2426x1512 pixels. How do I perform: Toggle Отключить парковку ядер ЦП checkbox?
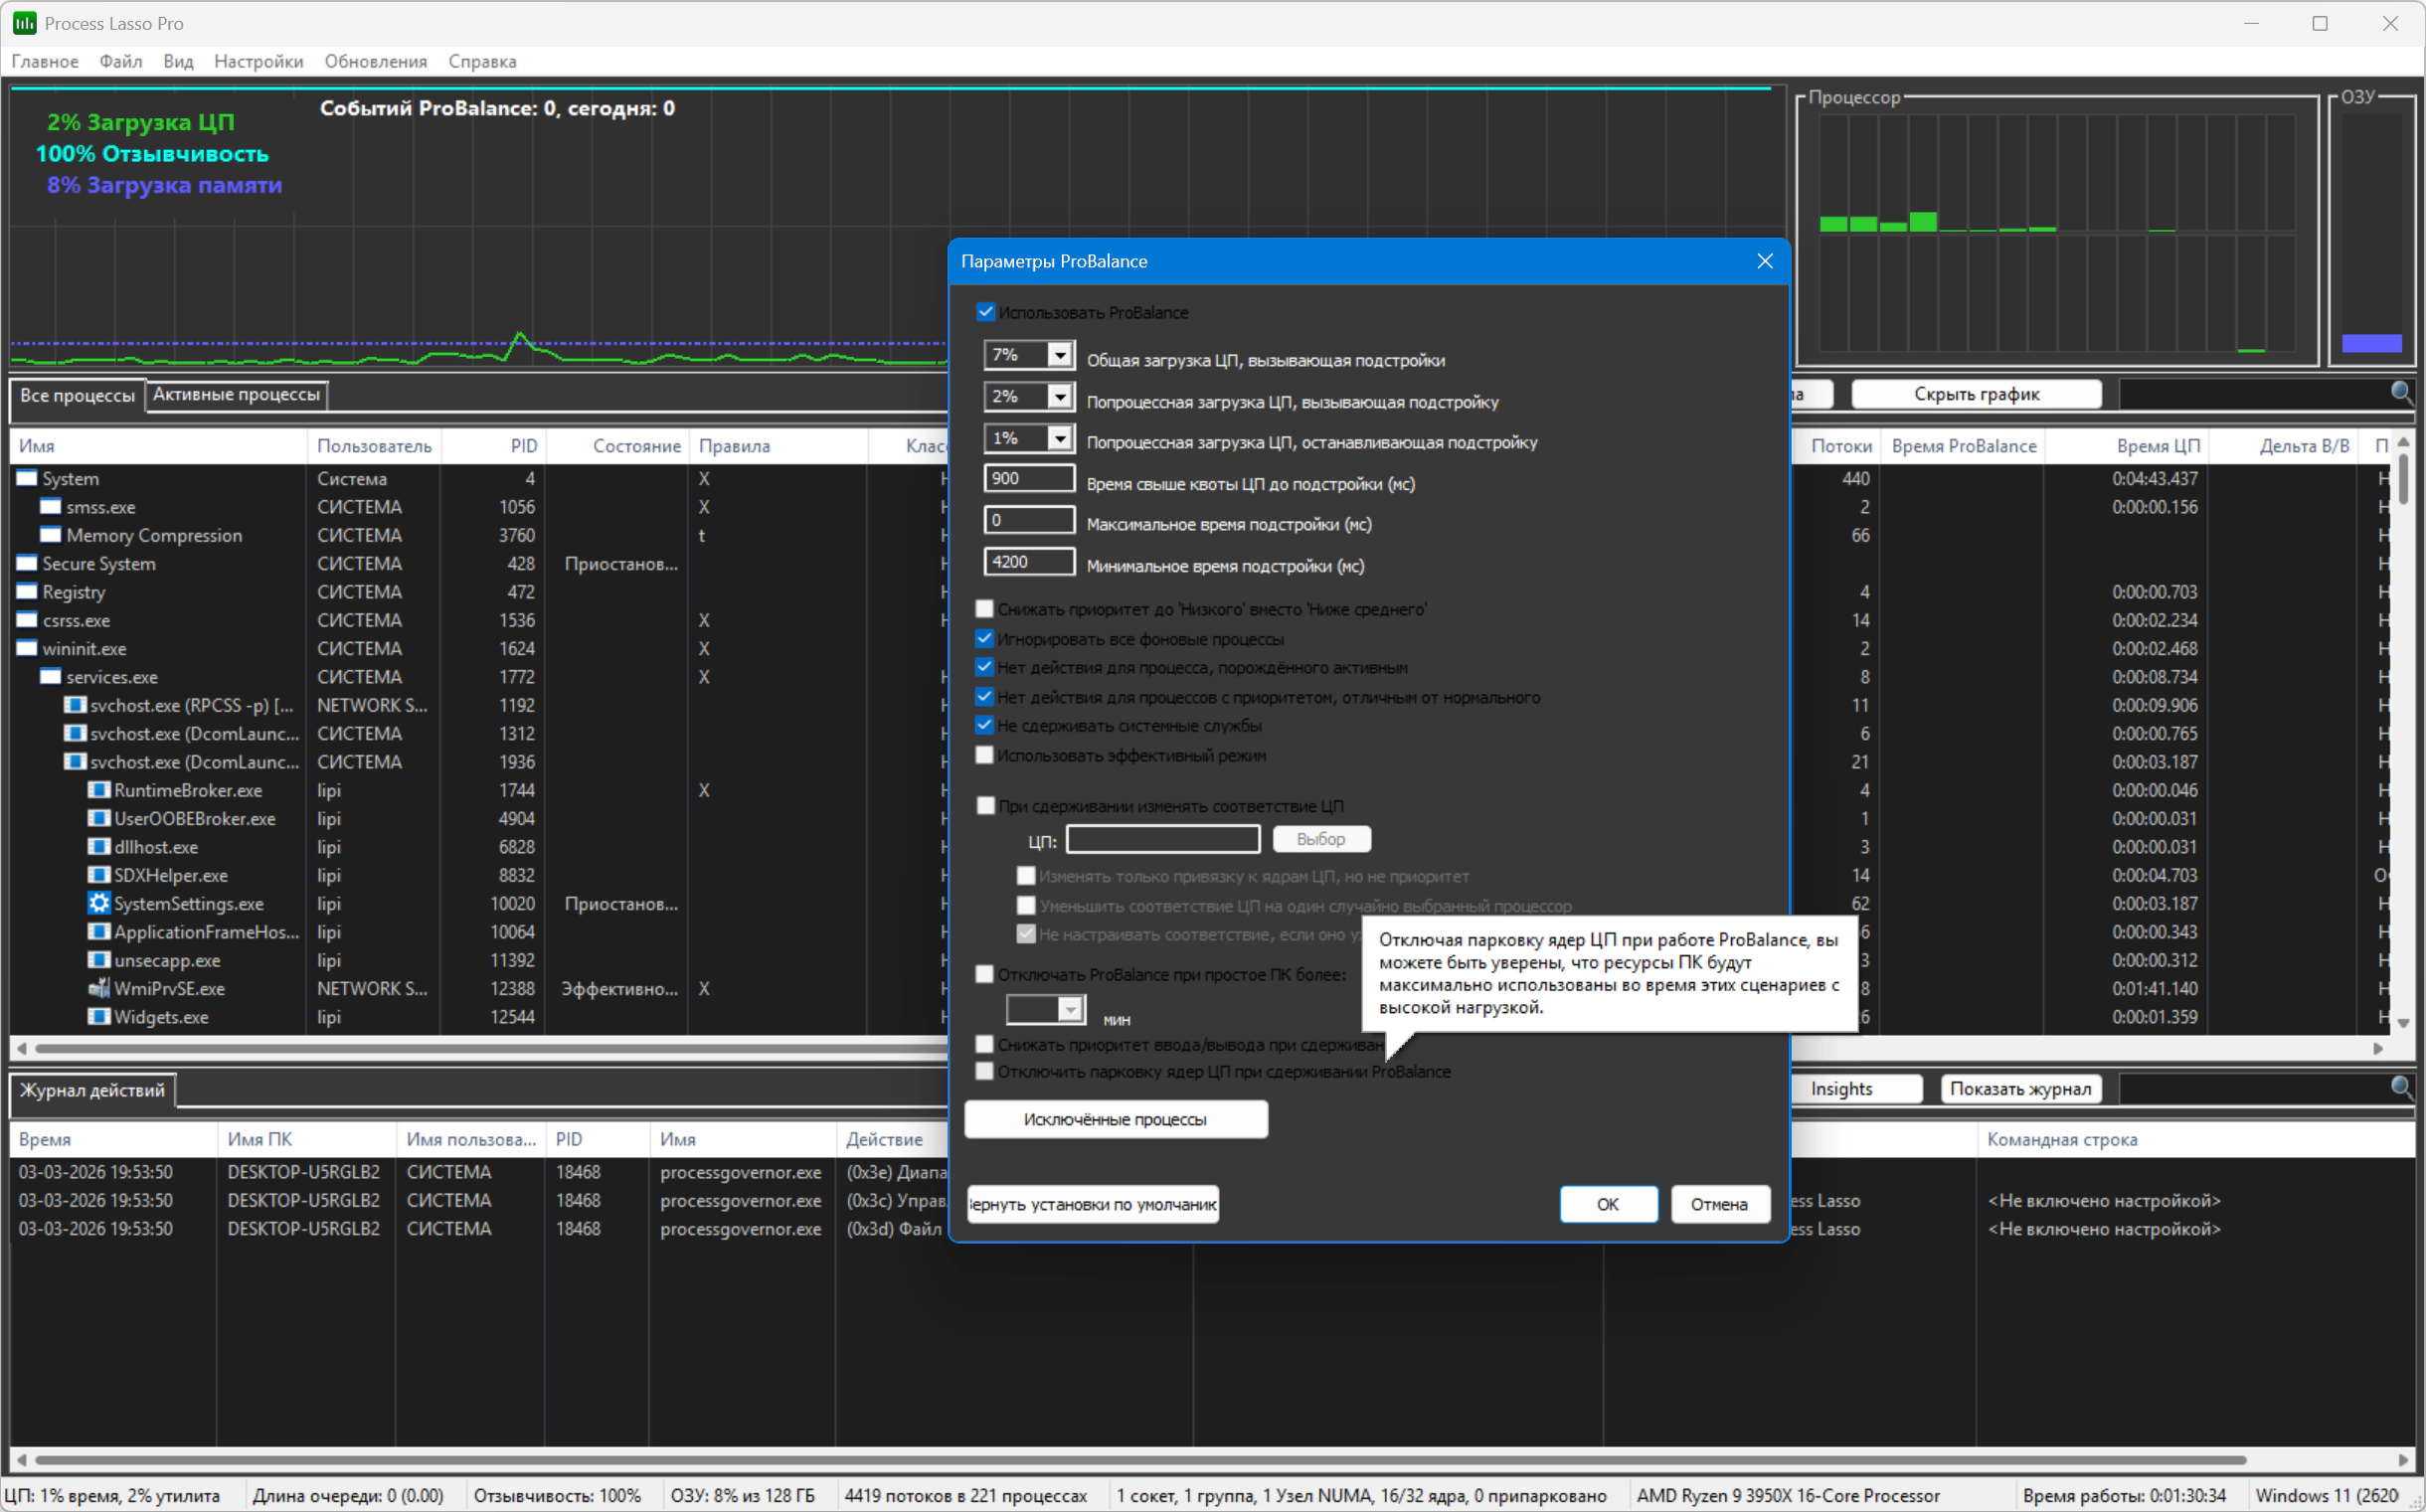[985, 1071]
